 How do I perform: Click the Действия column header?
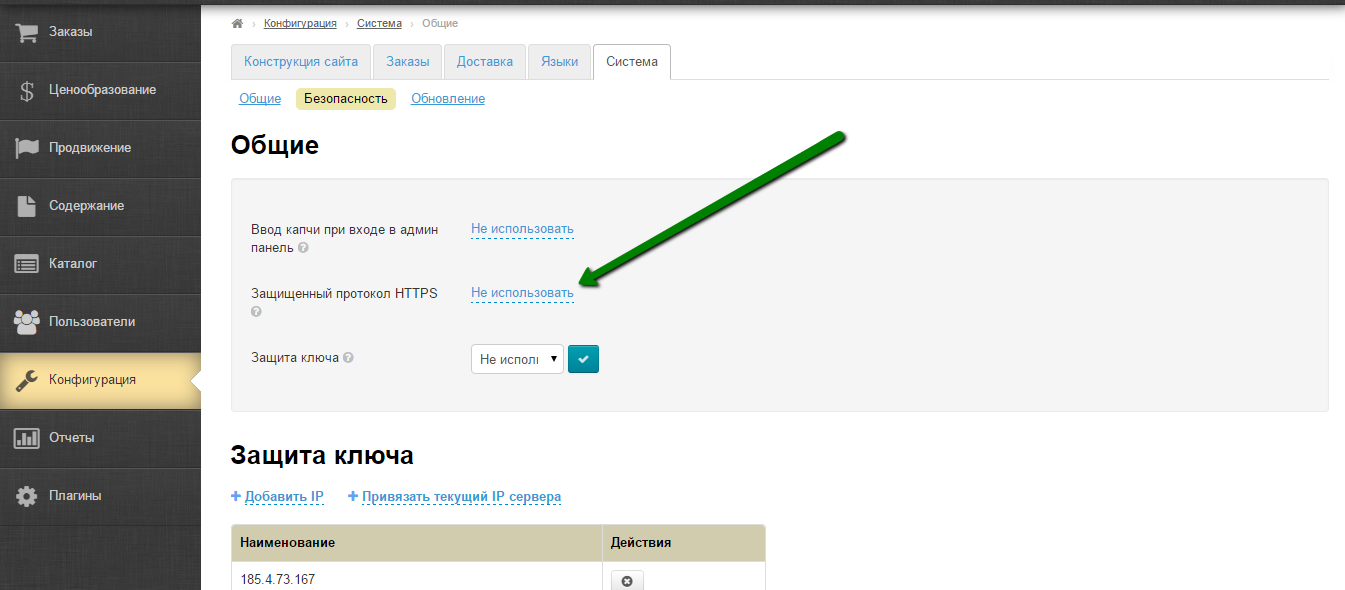click(x=684, y=542)
